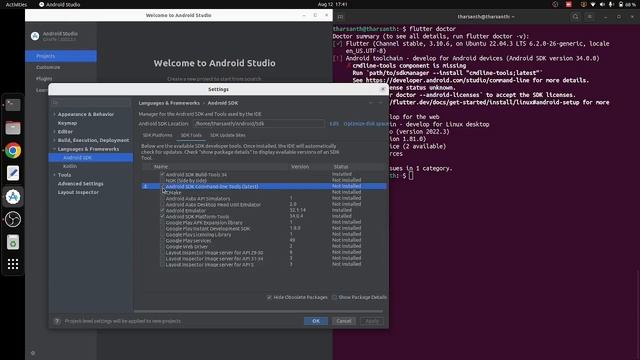Click the Edit link for SDK location
This screenshot has width=640, height=360.
pyautogui.click(x=334, y=124)
